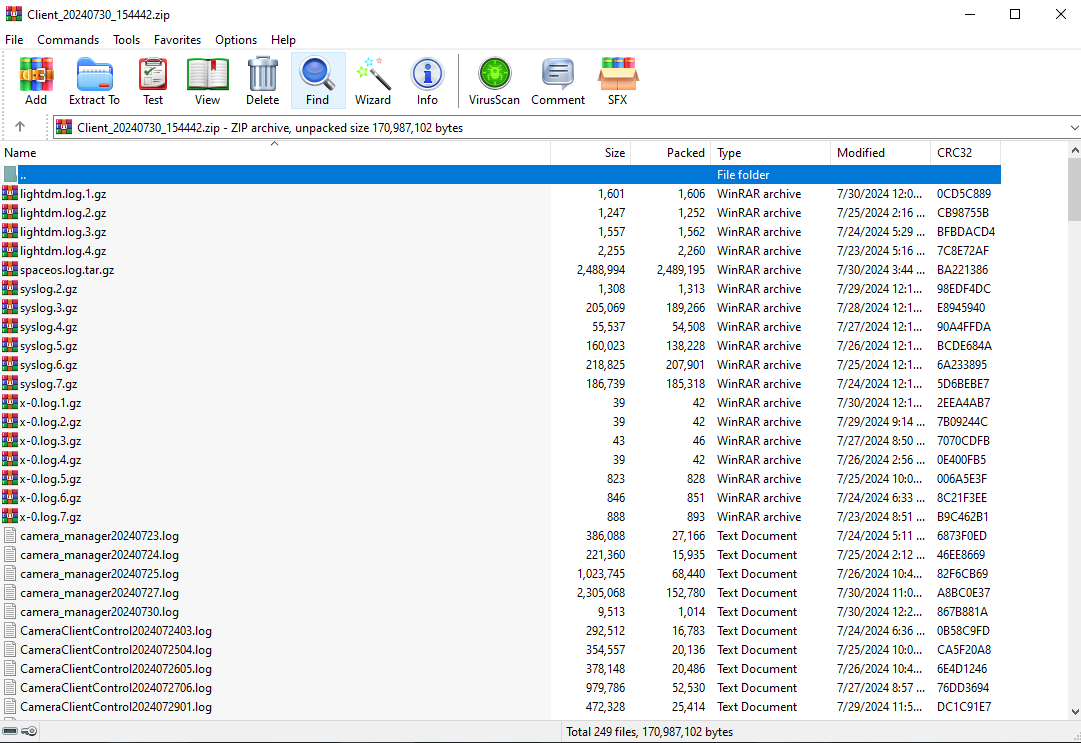Screen dimensions: 1081x743
Task: Select the CameraClientControl2024072706.log file name
Action: (x=117, y=688)
